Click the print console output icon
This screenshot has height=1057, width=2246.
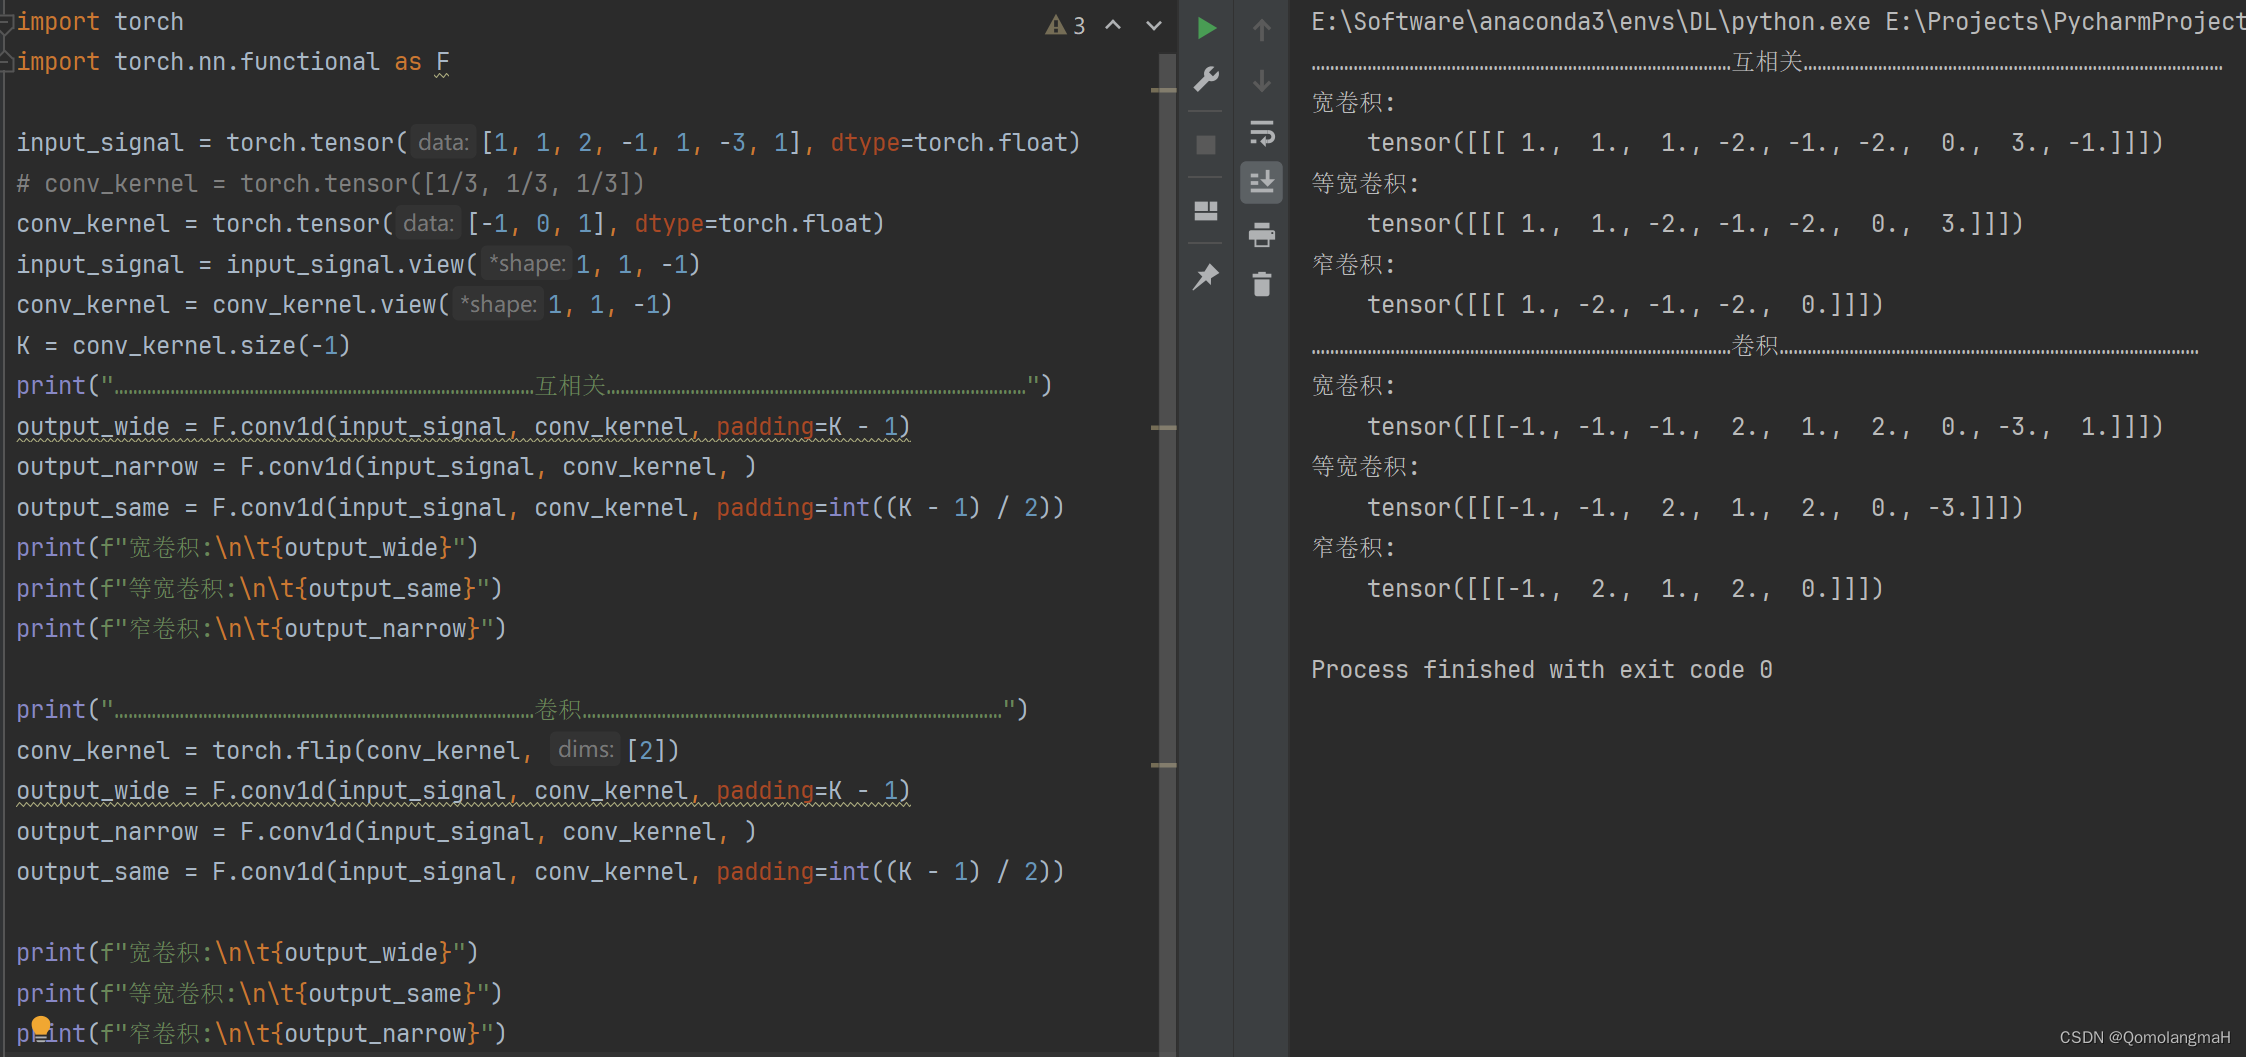(1262, 234)
